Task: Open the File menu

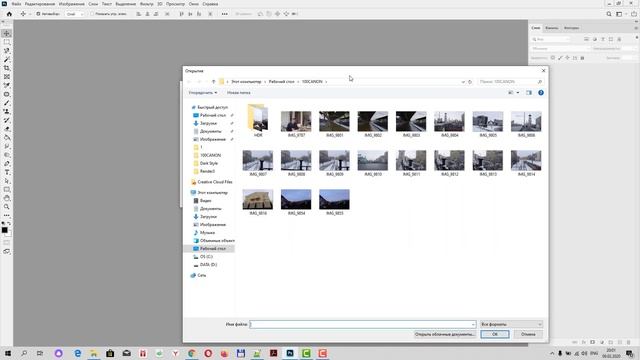Action: (x=16, y=4)
